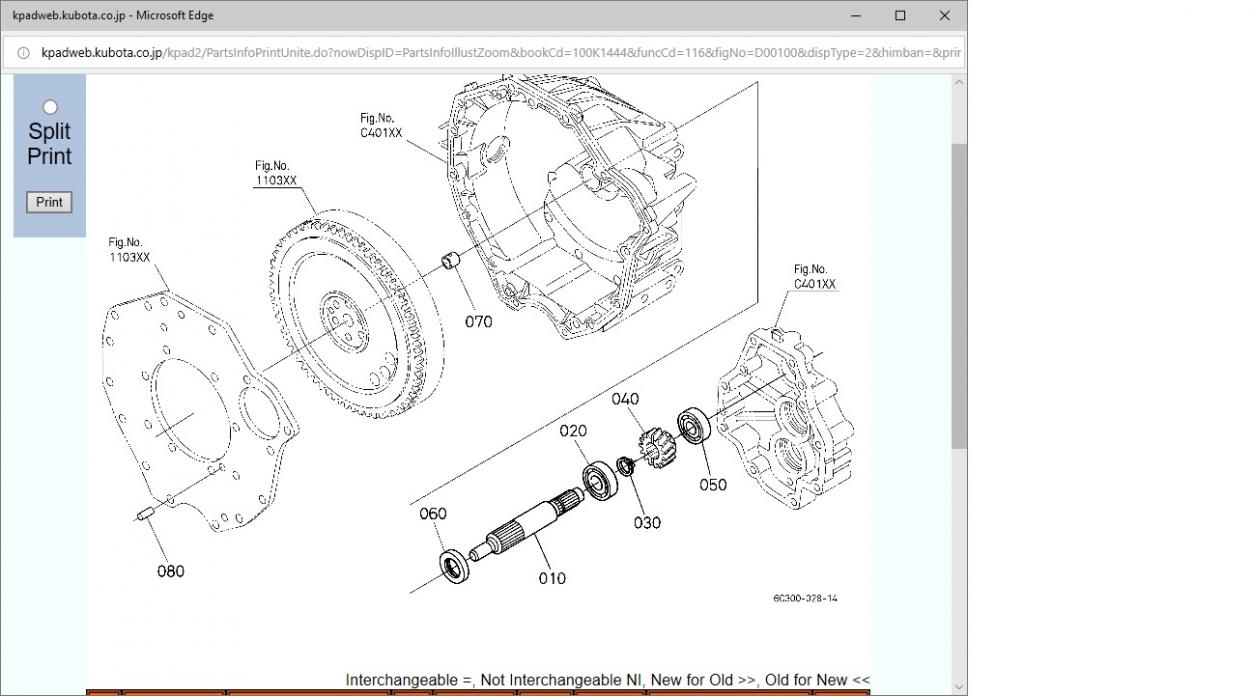This screenshot has height=696, width=1251.
Task: Select part label 040 near the gear
Action: tap(625, 399)
